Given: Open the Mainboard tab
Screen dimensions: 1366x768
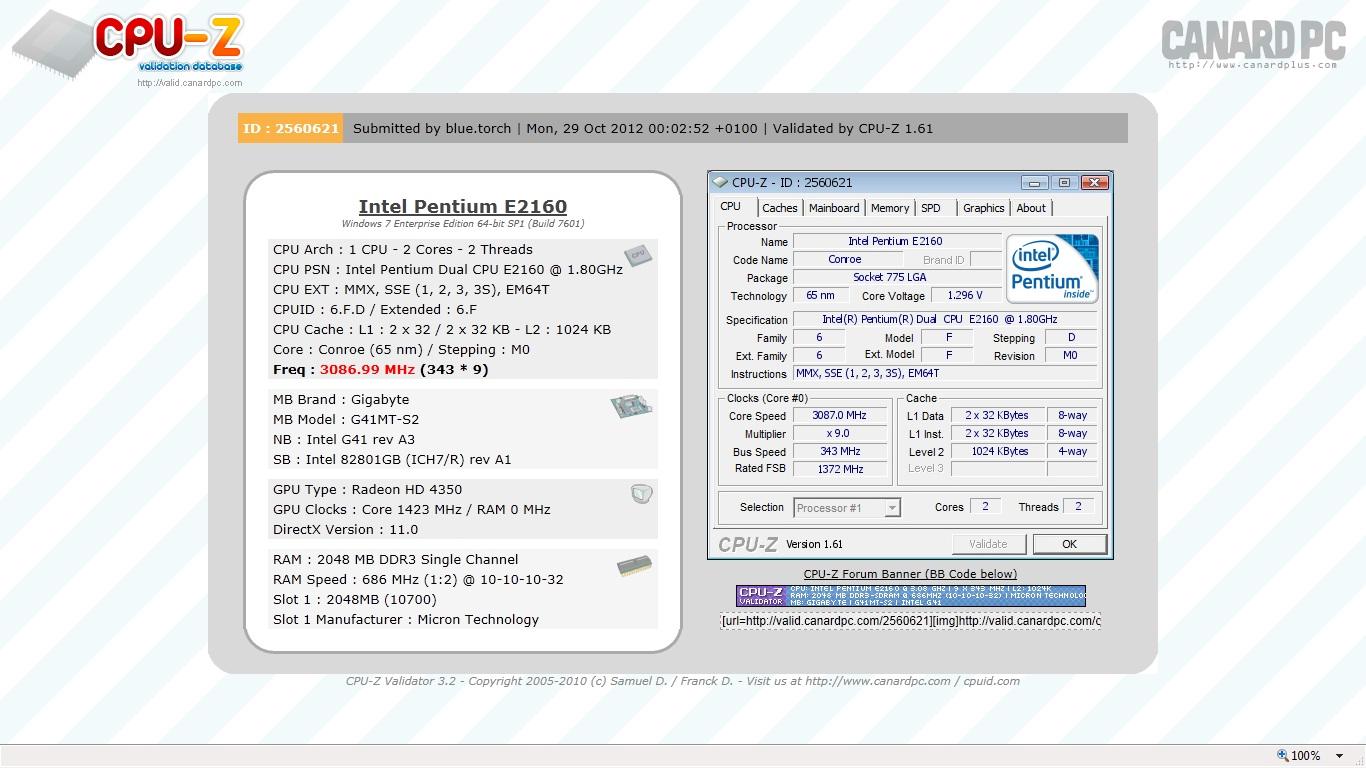Looking at the screenshot, I should coord(834,208).
